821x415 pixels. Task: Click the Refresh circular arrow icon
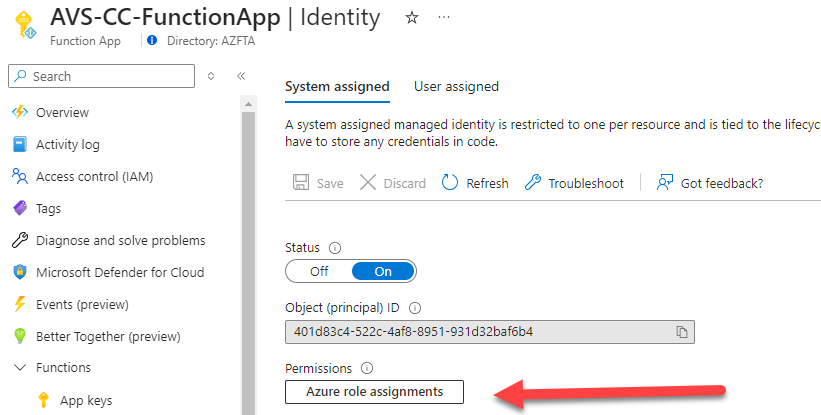(x=449, y=183)
